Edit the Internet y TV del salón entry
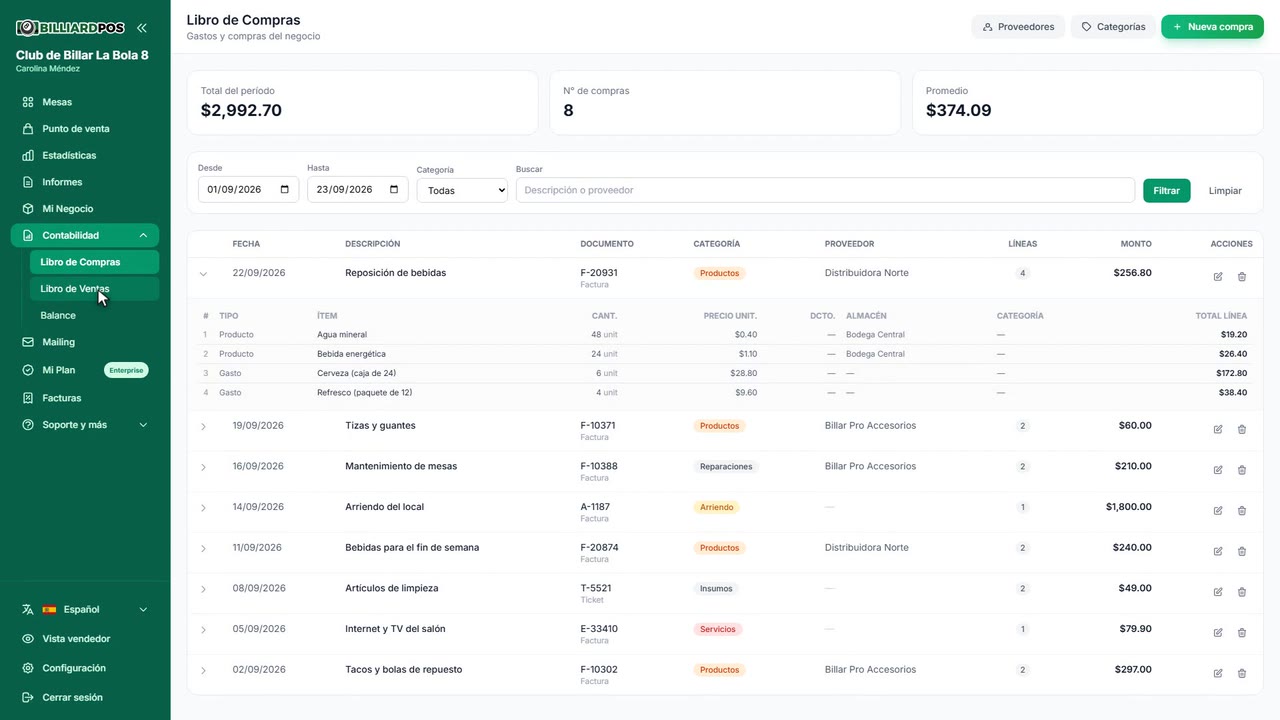The height and width of the screenshot is (720, 1280). pos(1218,633)
